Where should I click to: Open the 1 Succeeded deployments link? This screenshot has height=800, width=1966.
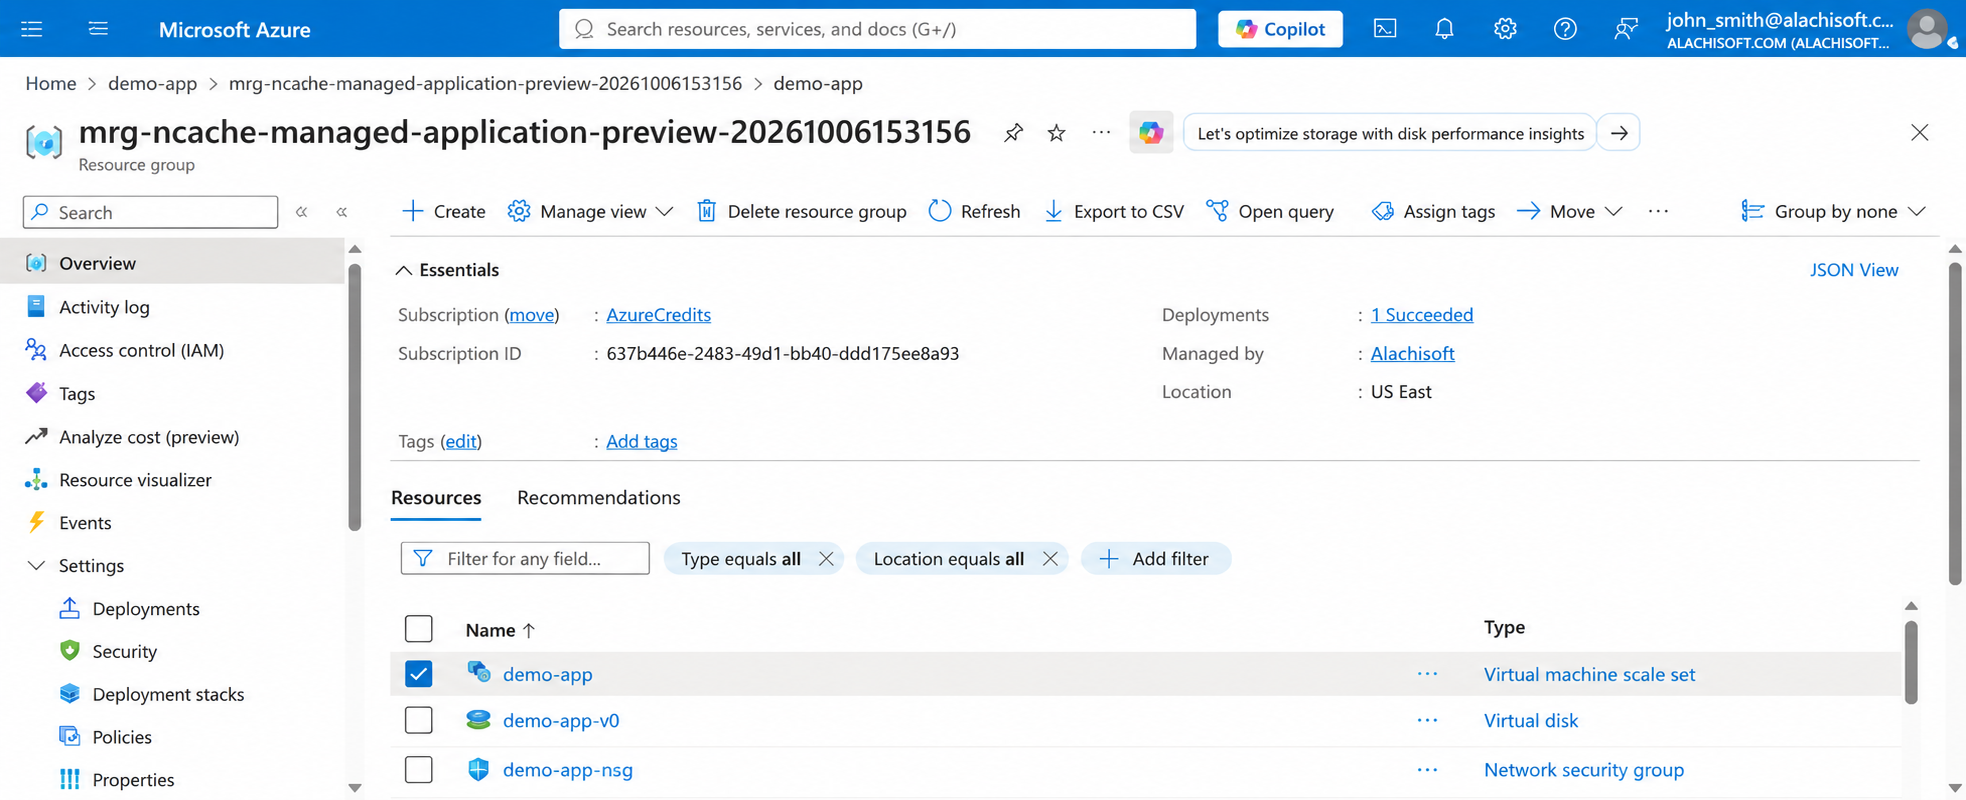click(x=1421, y=315)
